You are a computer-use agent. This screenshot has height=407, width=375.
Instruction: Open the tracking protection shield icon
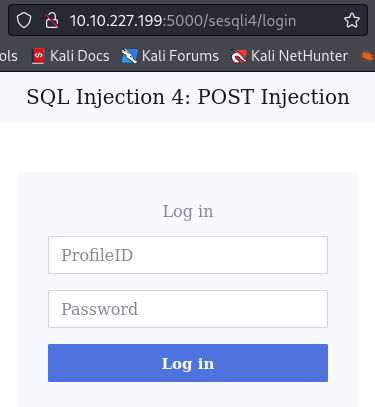click(24, 20)
